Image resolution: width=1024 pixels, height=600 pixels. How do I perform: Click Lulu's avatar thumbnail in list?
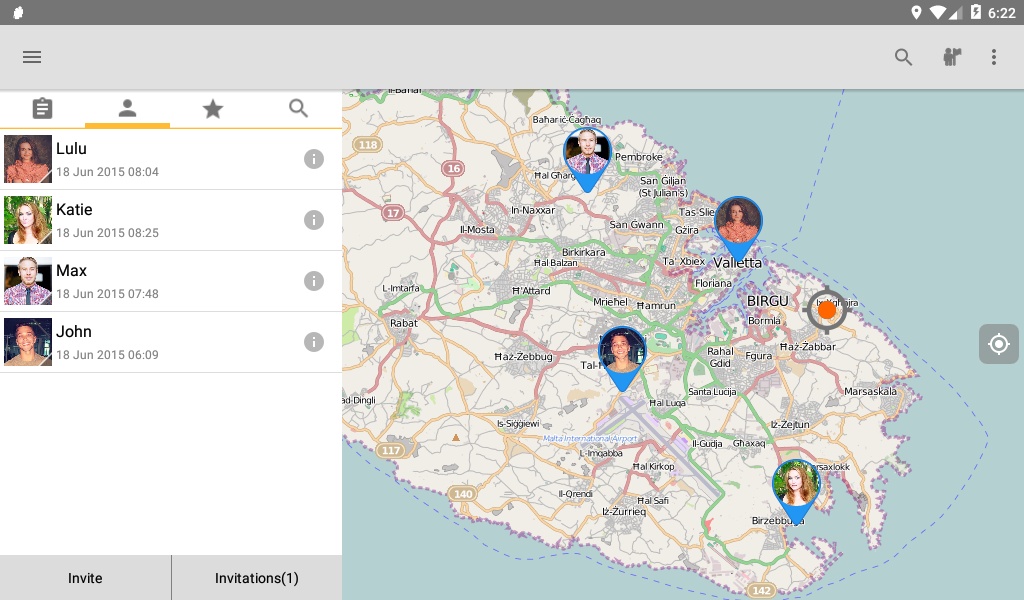click(x=28, y=159)
